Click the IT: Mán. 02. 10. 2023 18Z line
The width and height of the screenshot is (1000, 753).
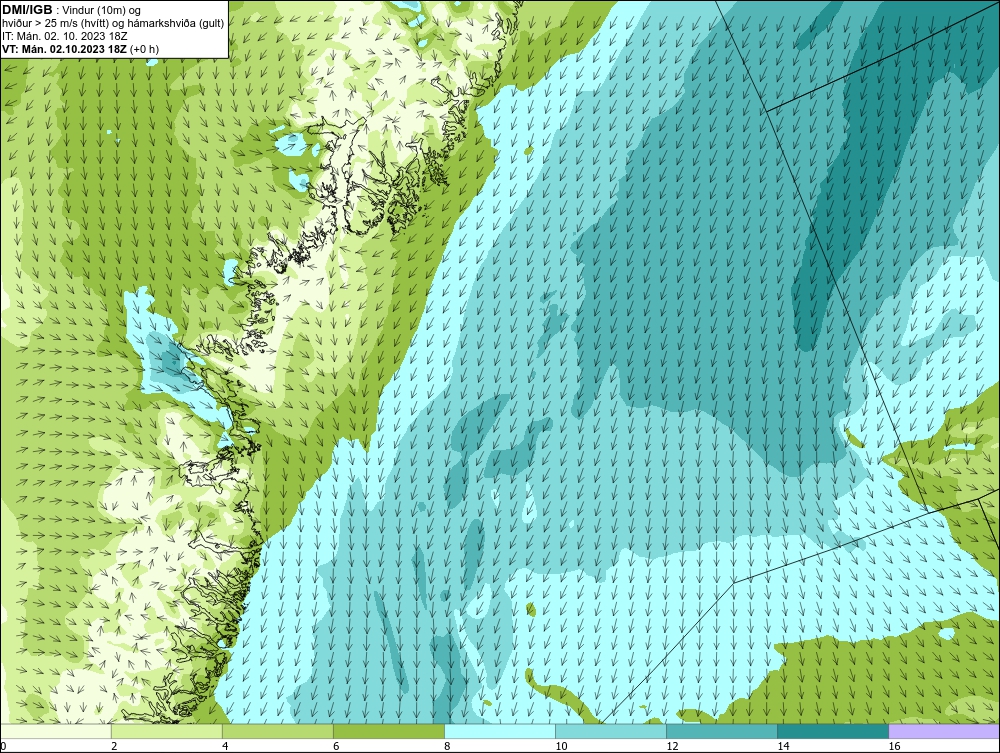64,36
